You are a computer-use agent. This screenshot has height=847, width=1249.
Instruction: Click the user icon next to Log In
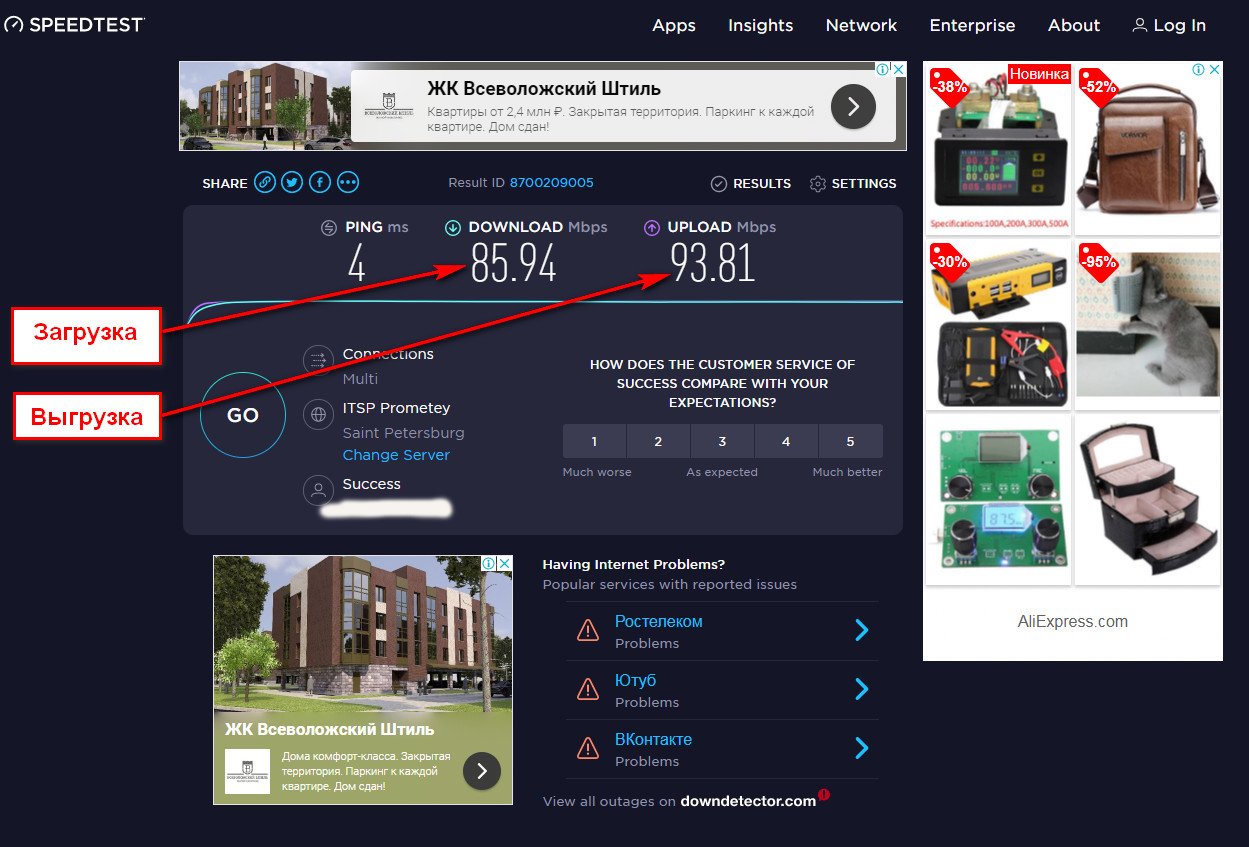[1139, 26]
